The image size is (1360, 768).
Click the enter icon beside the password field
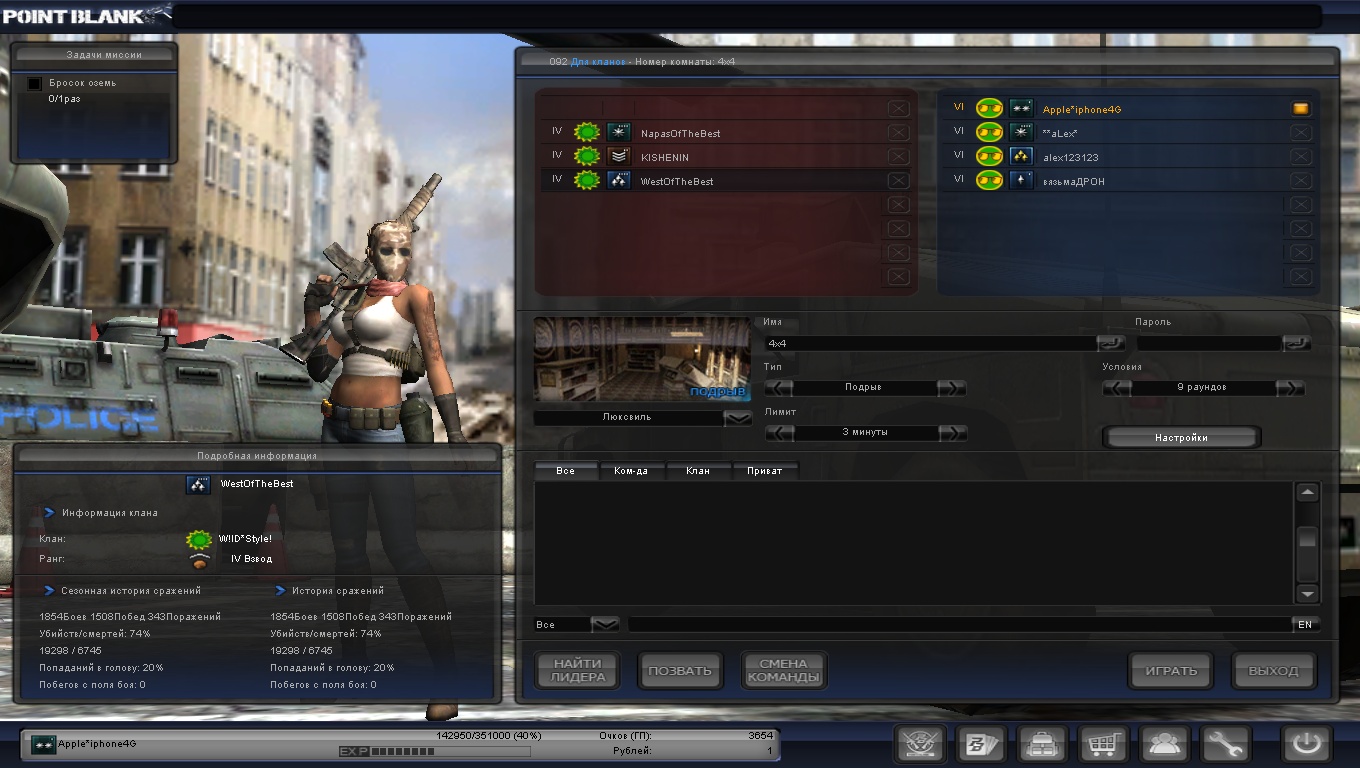click(x=1296, y=343)
